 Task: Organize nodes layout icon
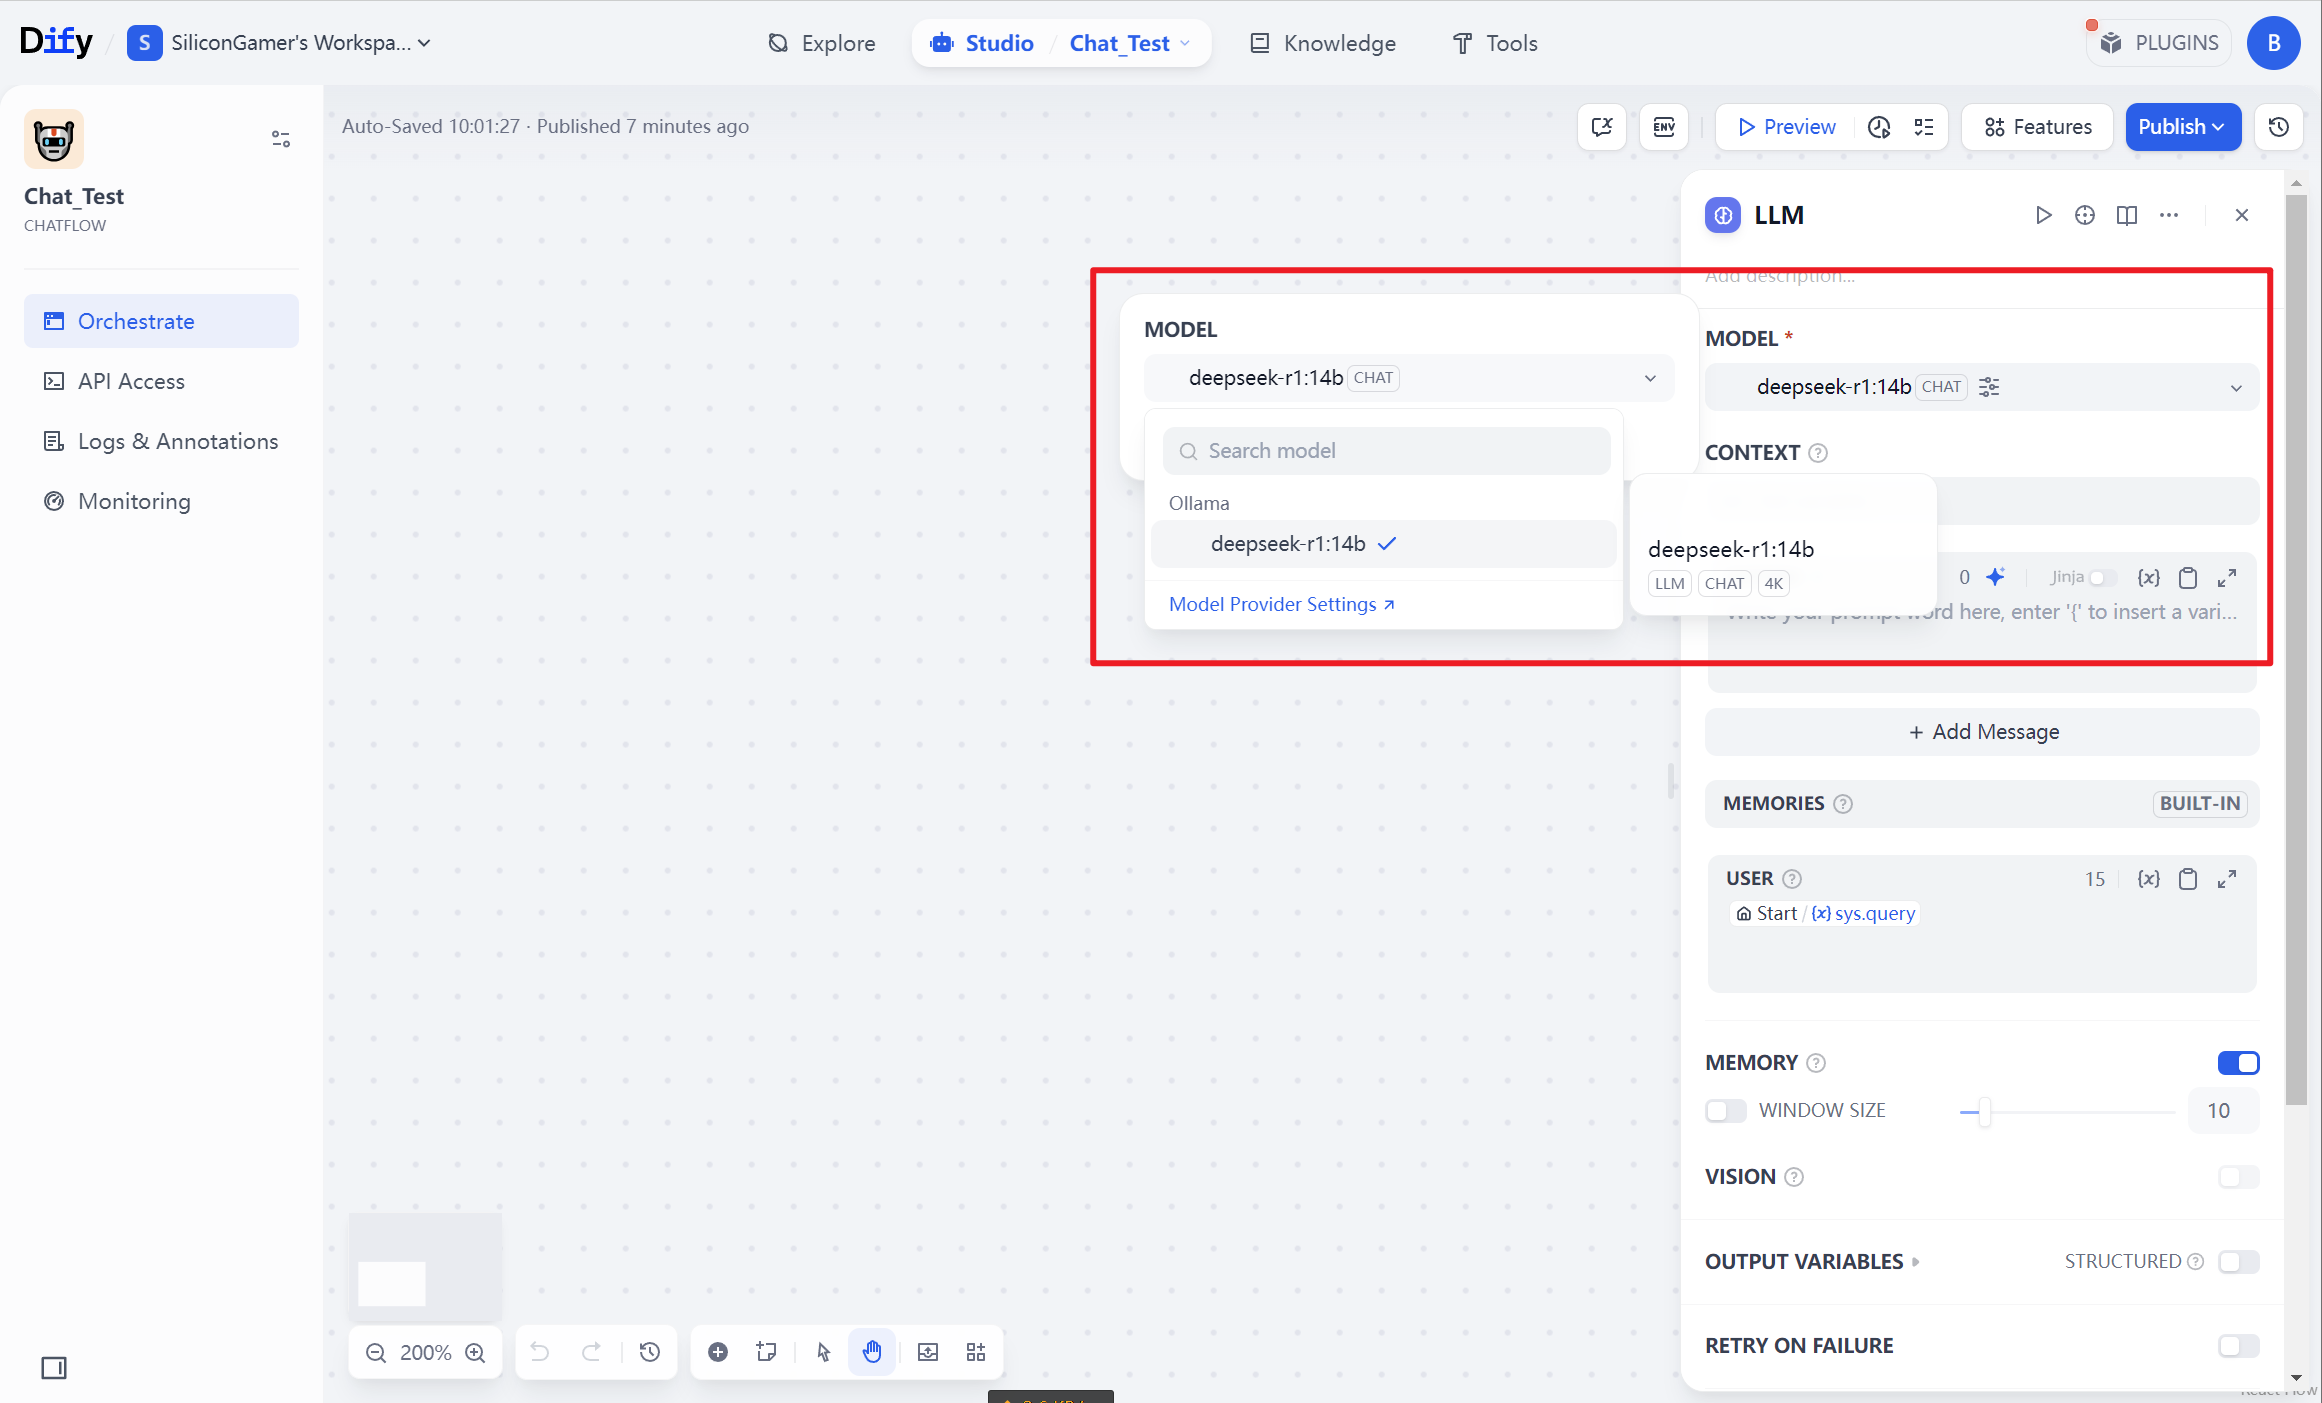click(976, 1352)
